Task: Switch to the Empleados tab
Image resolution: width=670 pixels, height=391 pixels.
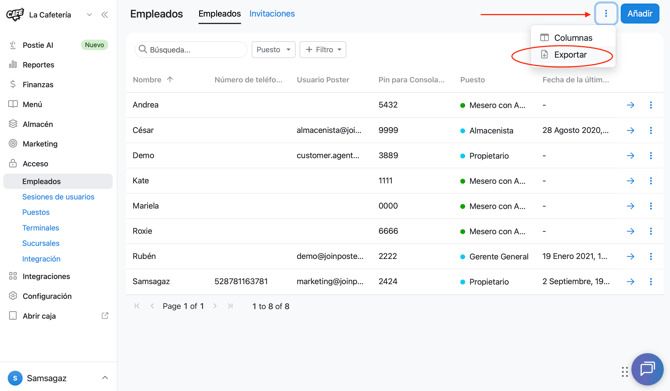Action: point(219,14)
